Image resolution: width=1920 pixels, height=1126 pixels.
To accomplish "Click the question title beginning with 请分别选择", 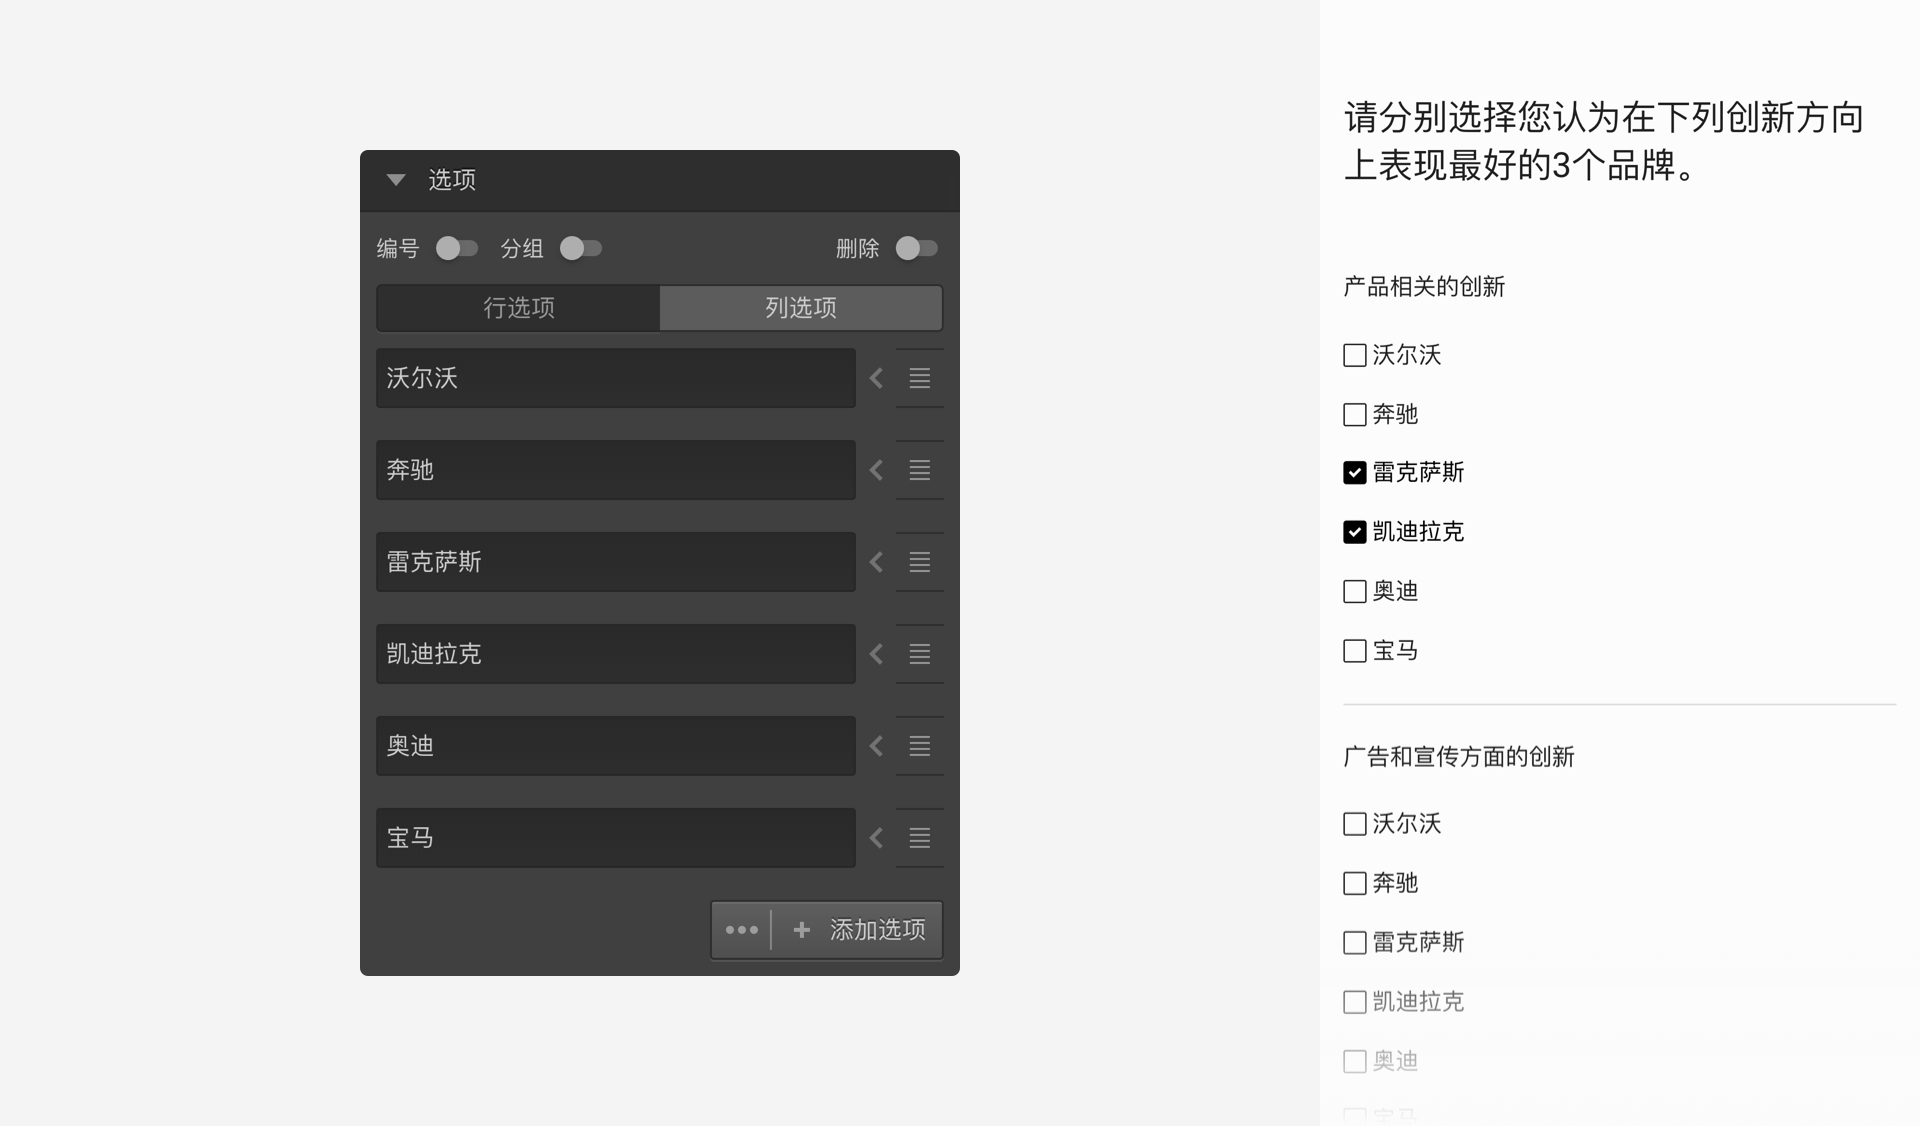I will [x=1604, y=141].
